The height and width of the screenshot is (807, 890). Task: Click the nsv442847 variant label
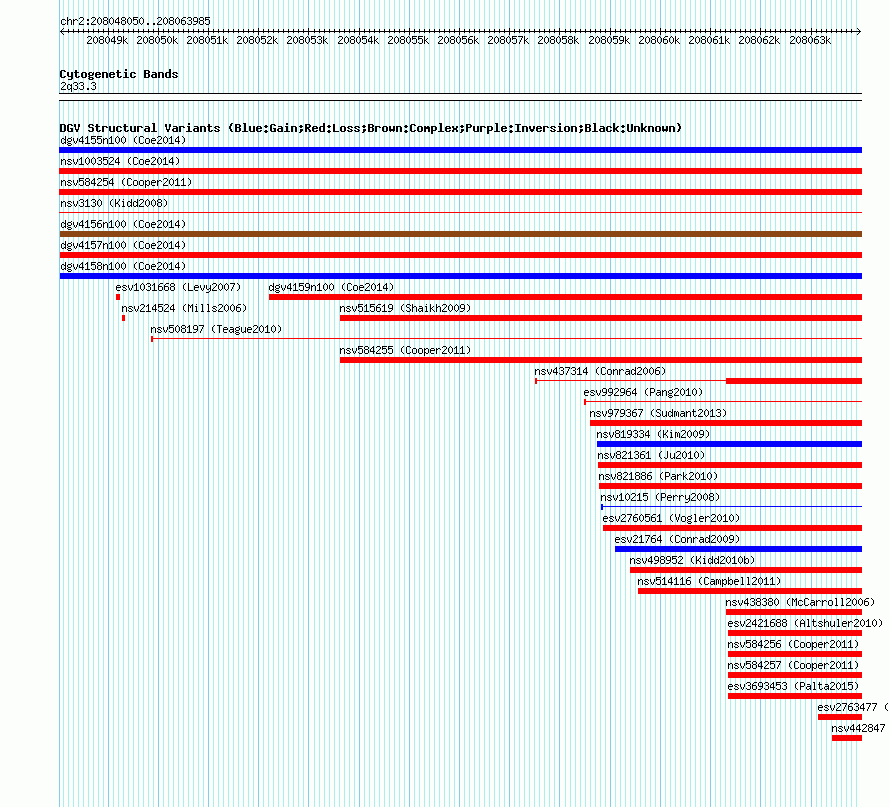pyautogui.click(x=858, y=728)
